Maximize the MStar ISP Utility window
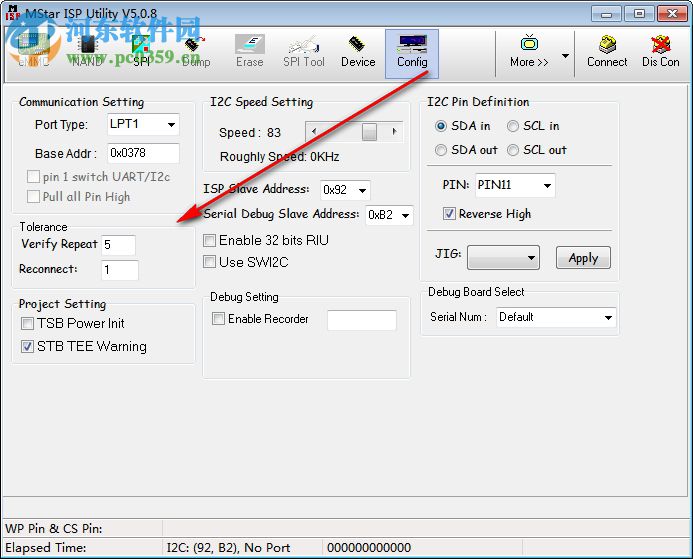693x559 pixels. point(639,14)
